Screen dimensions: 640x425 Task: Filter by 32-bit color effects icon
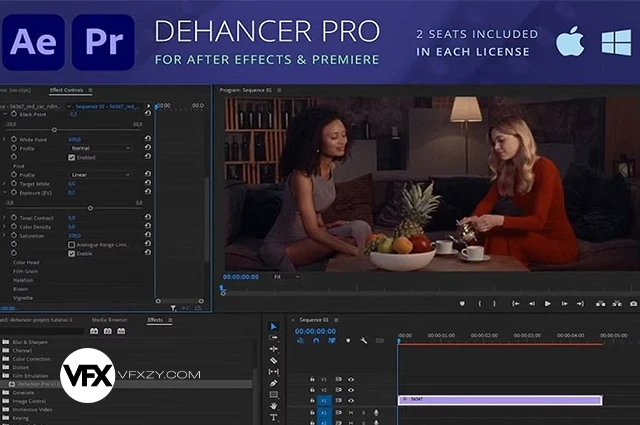click(108, 331)
